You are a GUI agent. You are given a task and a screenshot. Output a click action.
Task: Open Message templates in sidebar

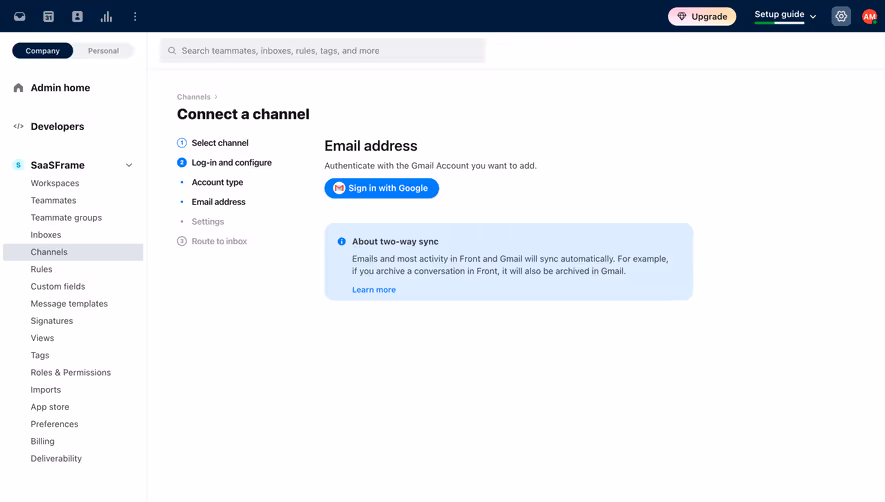tap(69, 304)
